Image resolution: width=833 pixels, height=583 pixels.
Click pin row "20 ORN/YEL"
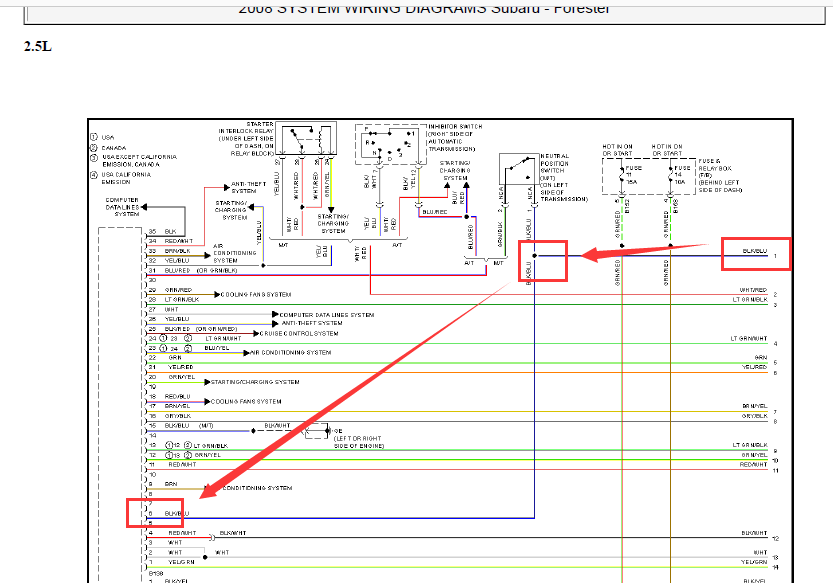tap(172, 377)
